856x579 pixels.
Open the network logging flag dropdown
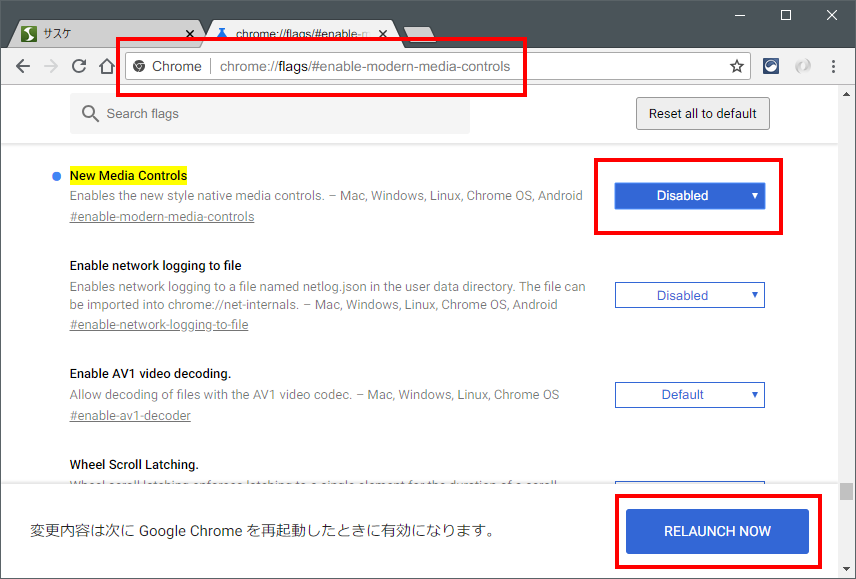coord(689,295)
